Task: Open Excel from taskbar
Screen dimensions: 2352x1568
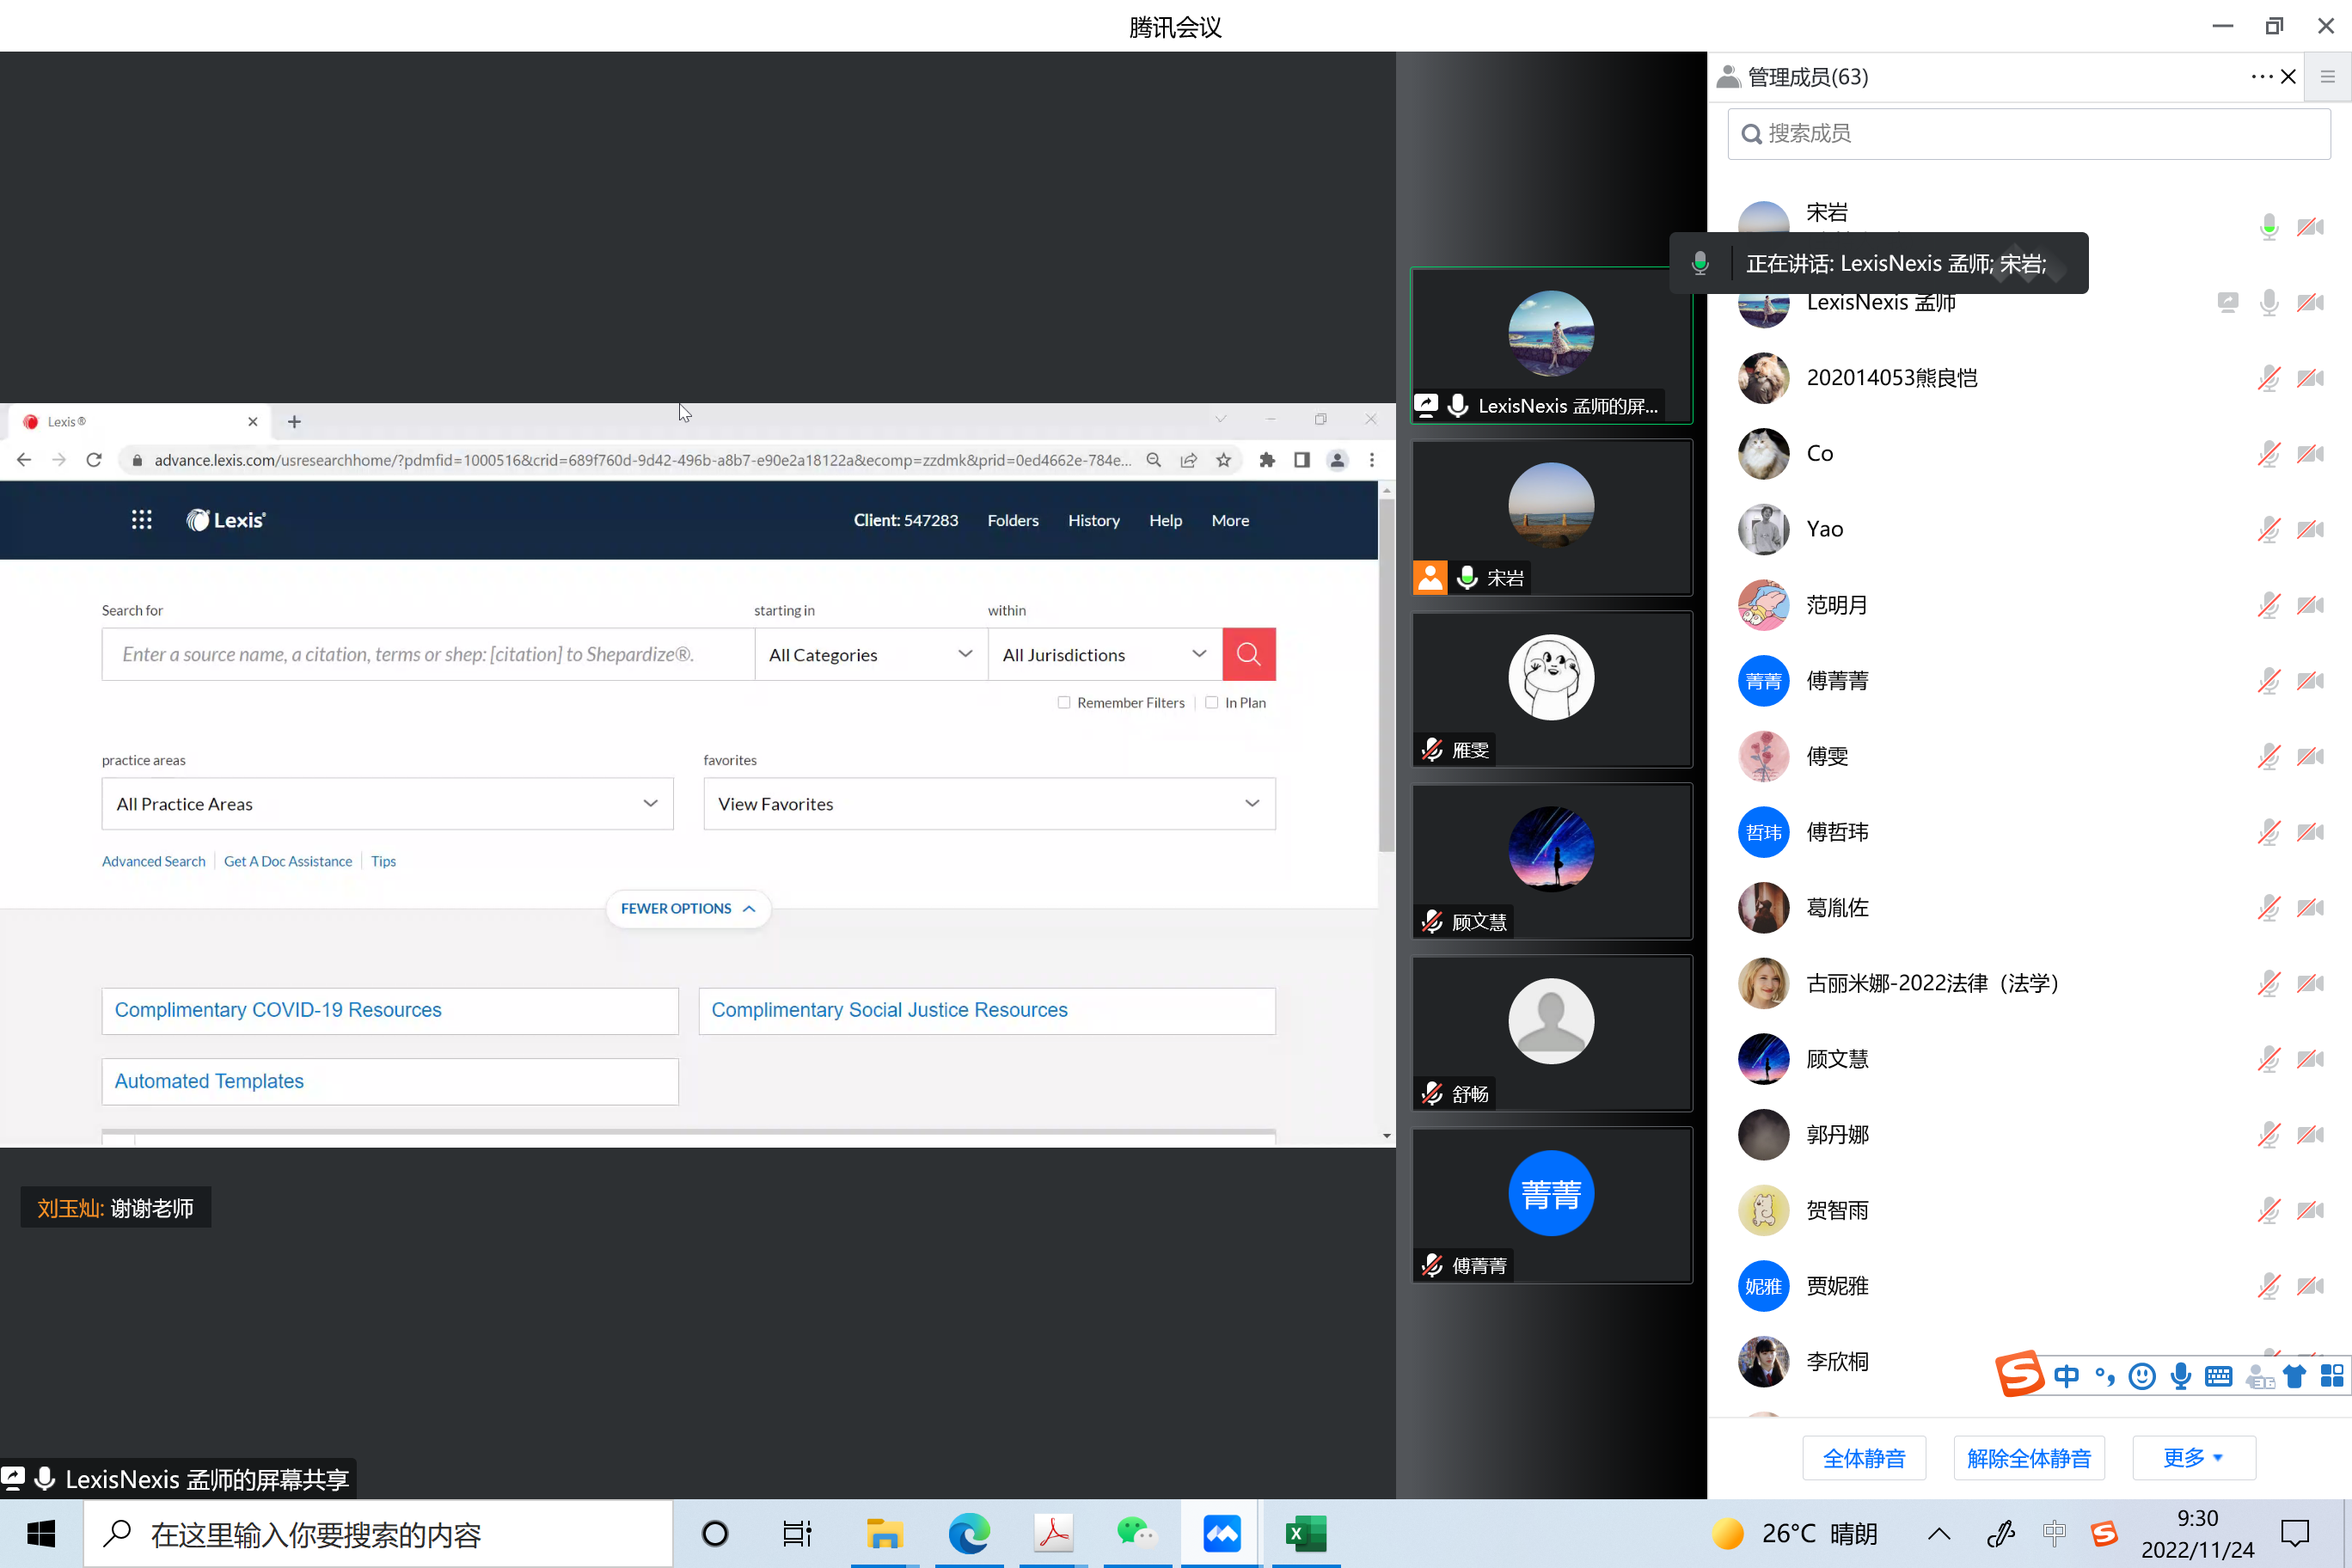Action: pos(1305,1534)
